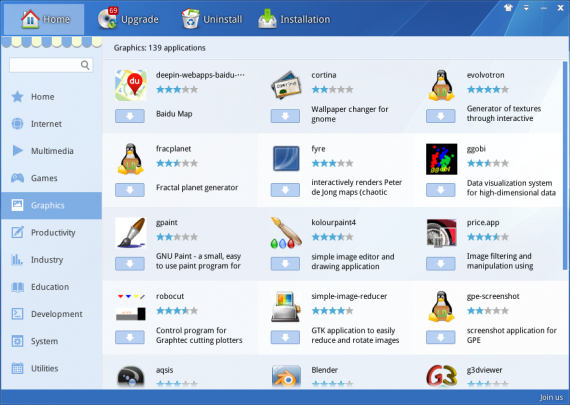Install simple-image-reducer via download button

click(285, 337)
